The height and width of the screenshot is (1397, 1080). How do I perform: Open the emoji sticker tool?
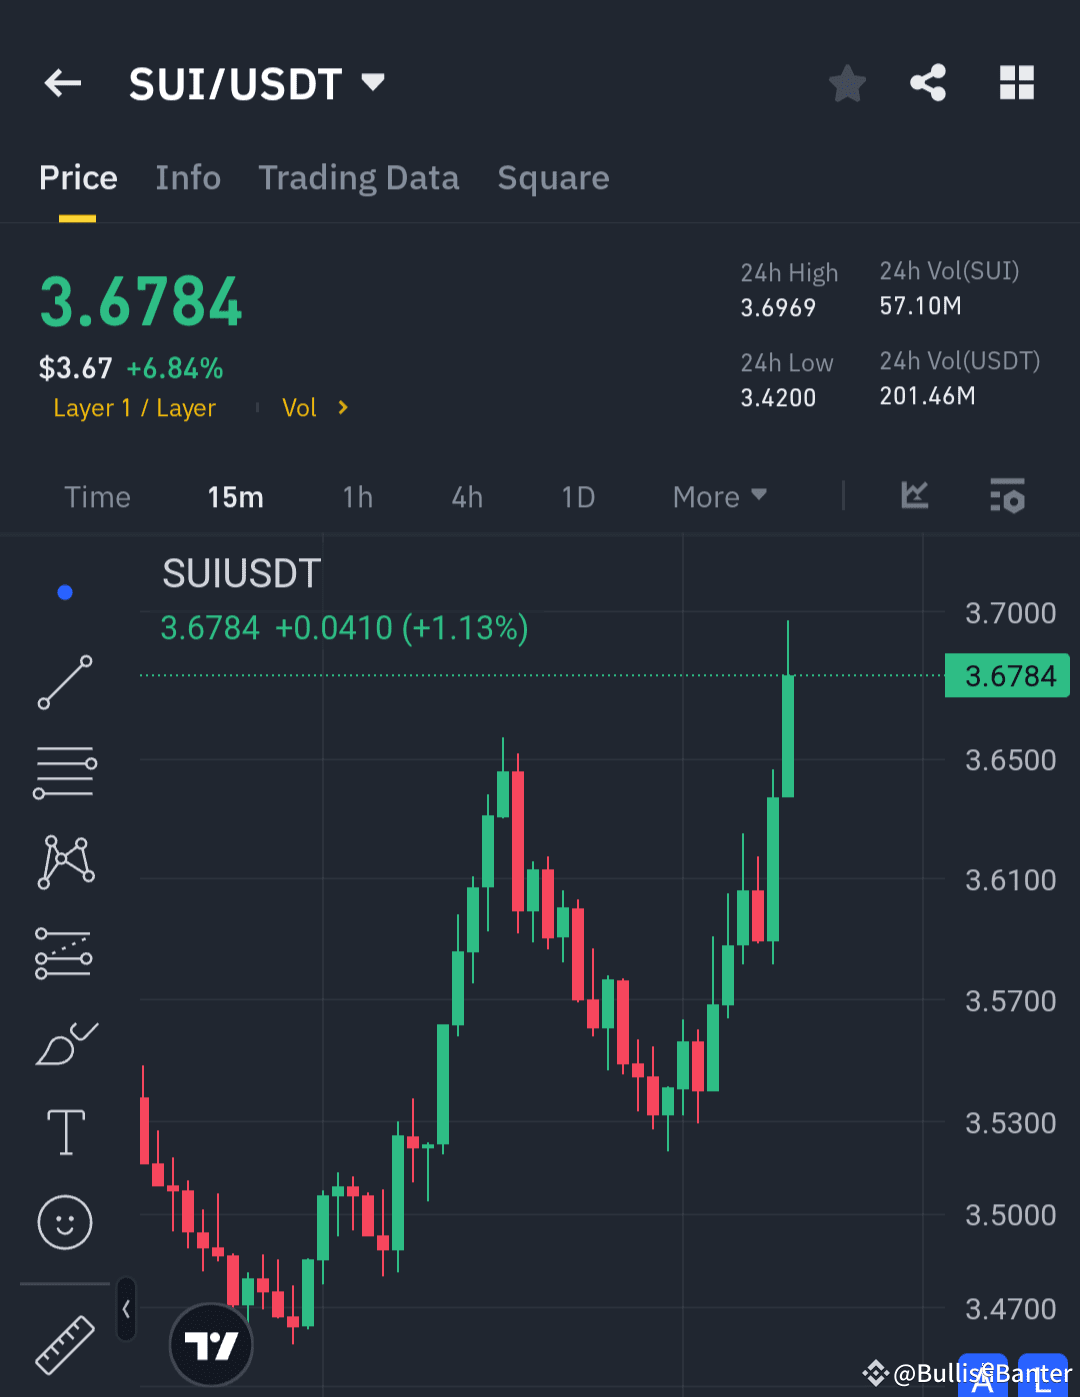(65, 1221)
